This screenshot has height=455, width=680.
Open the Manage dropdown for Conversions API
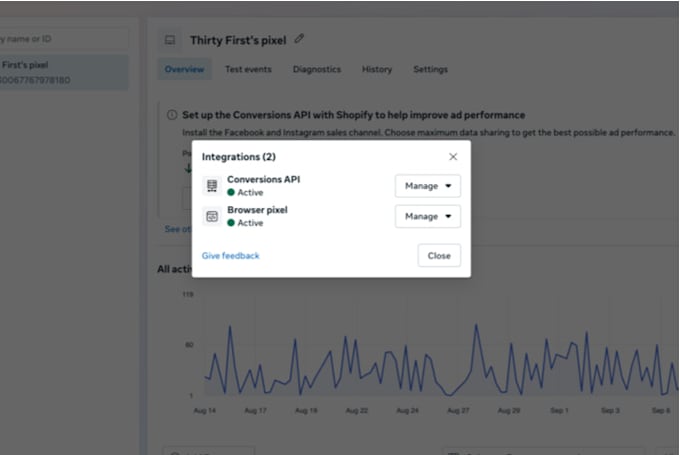pos(428,186)
